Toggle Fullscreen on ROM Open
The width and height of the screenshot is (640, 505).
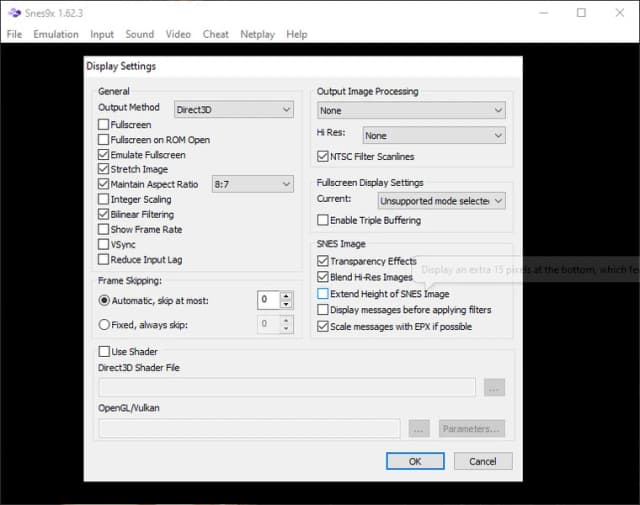click(x=104, y=140)
